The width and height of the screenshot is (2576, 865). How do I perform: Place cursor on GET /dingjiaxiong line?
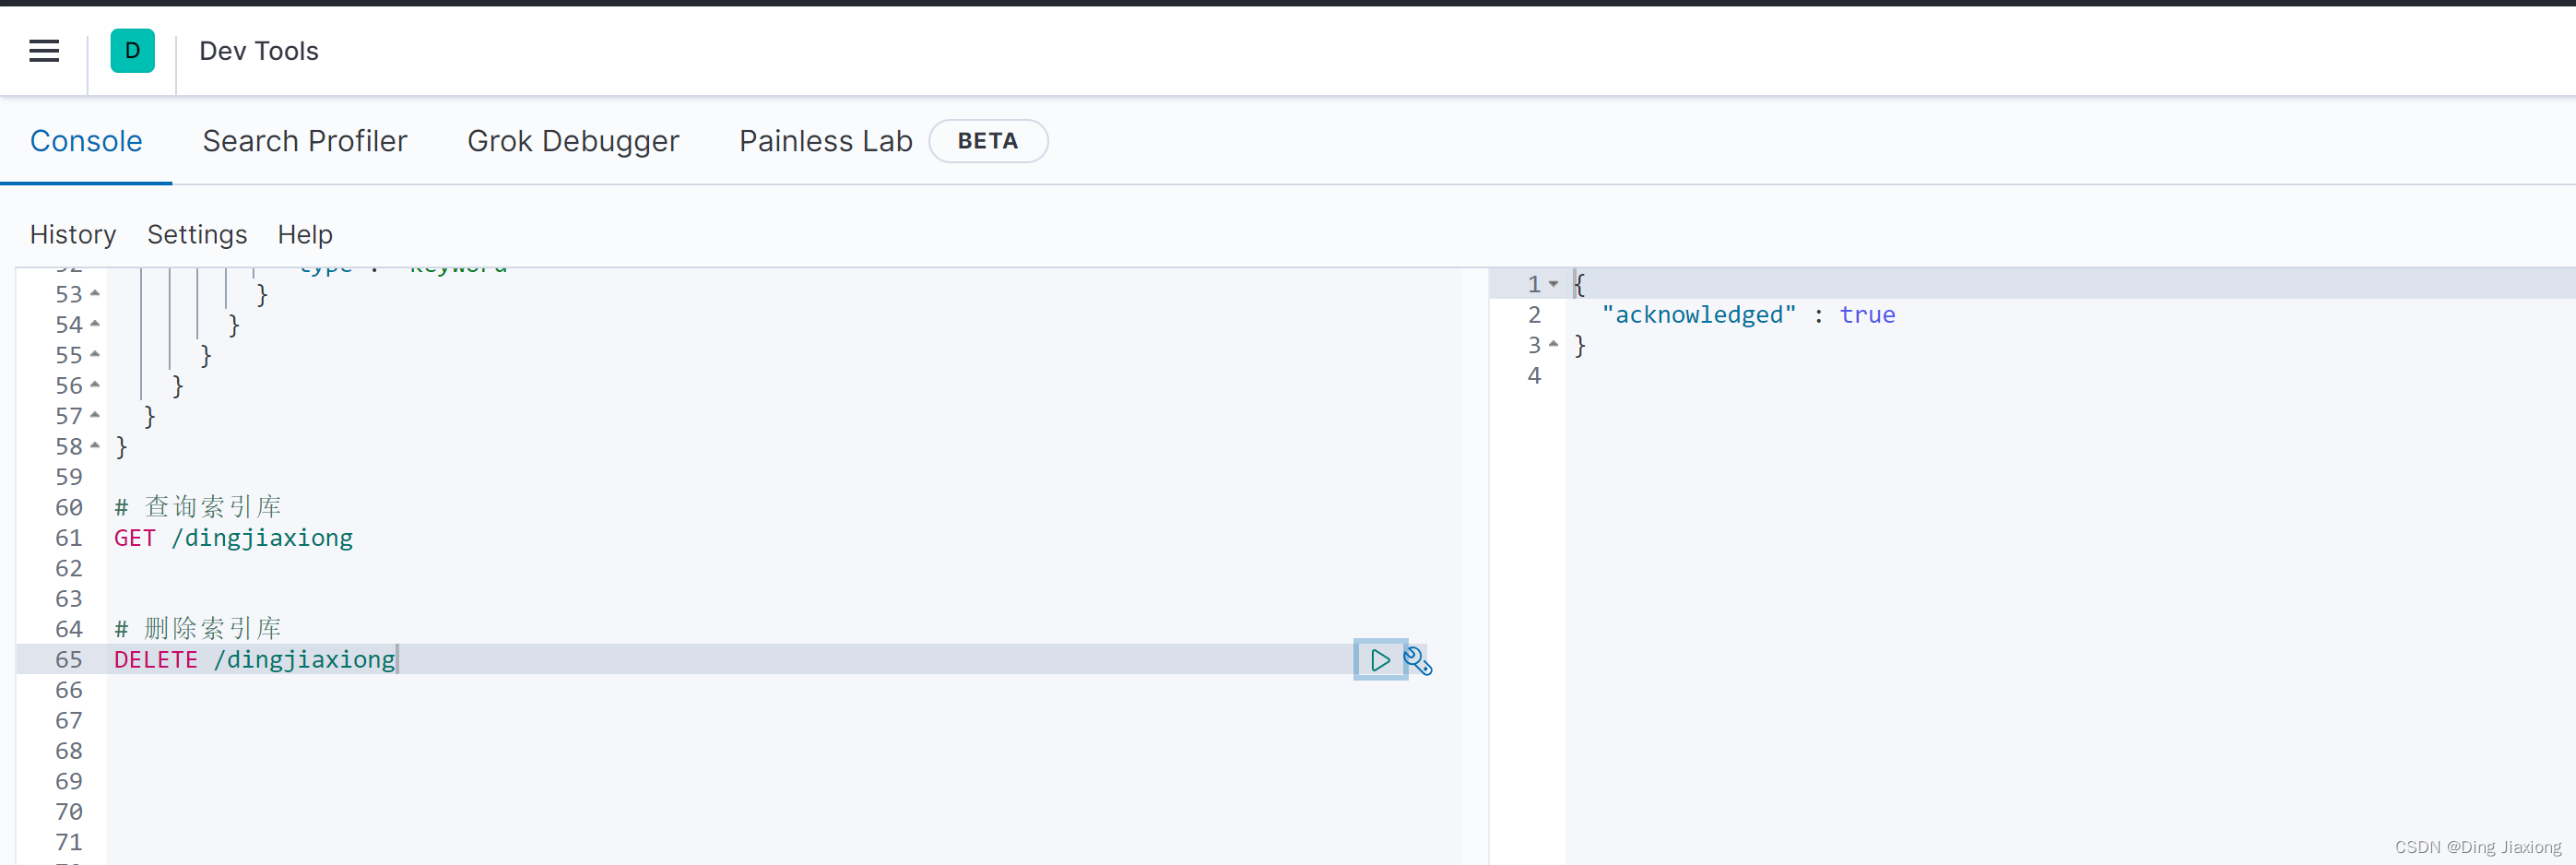233,538
